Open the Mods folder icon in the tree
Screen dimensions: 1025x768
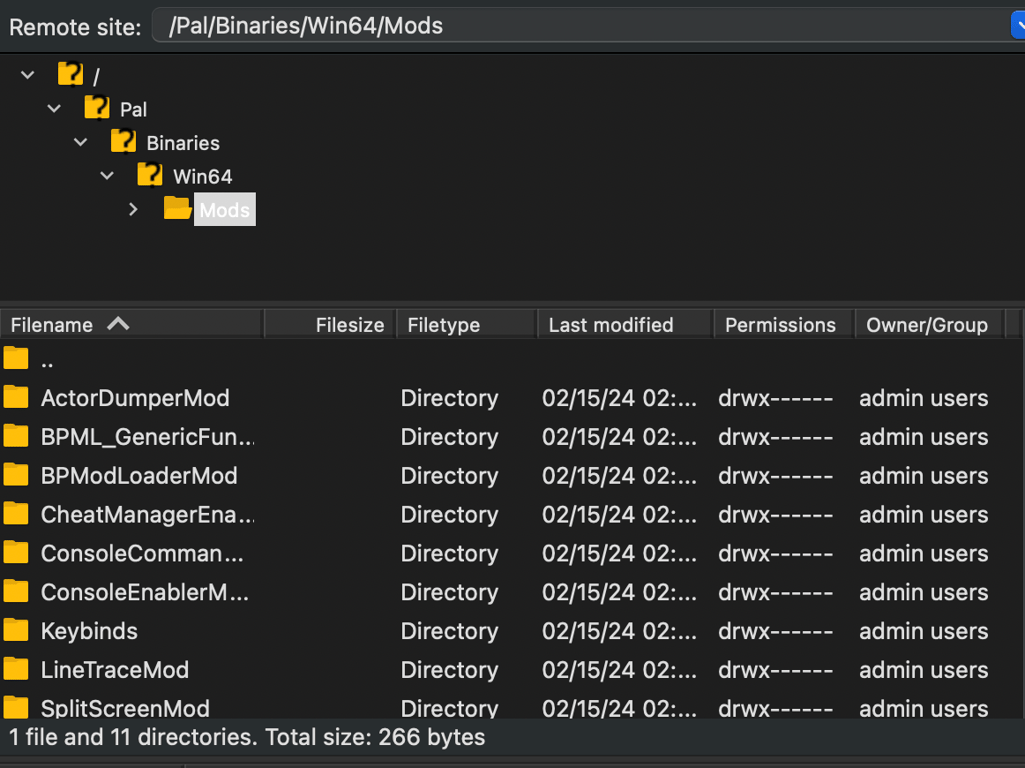pyautogui.click(x=176, y=209)
